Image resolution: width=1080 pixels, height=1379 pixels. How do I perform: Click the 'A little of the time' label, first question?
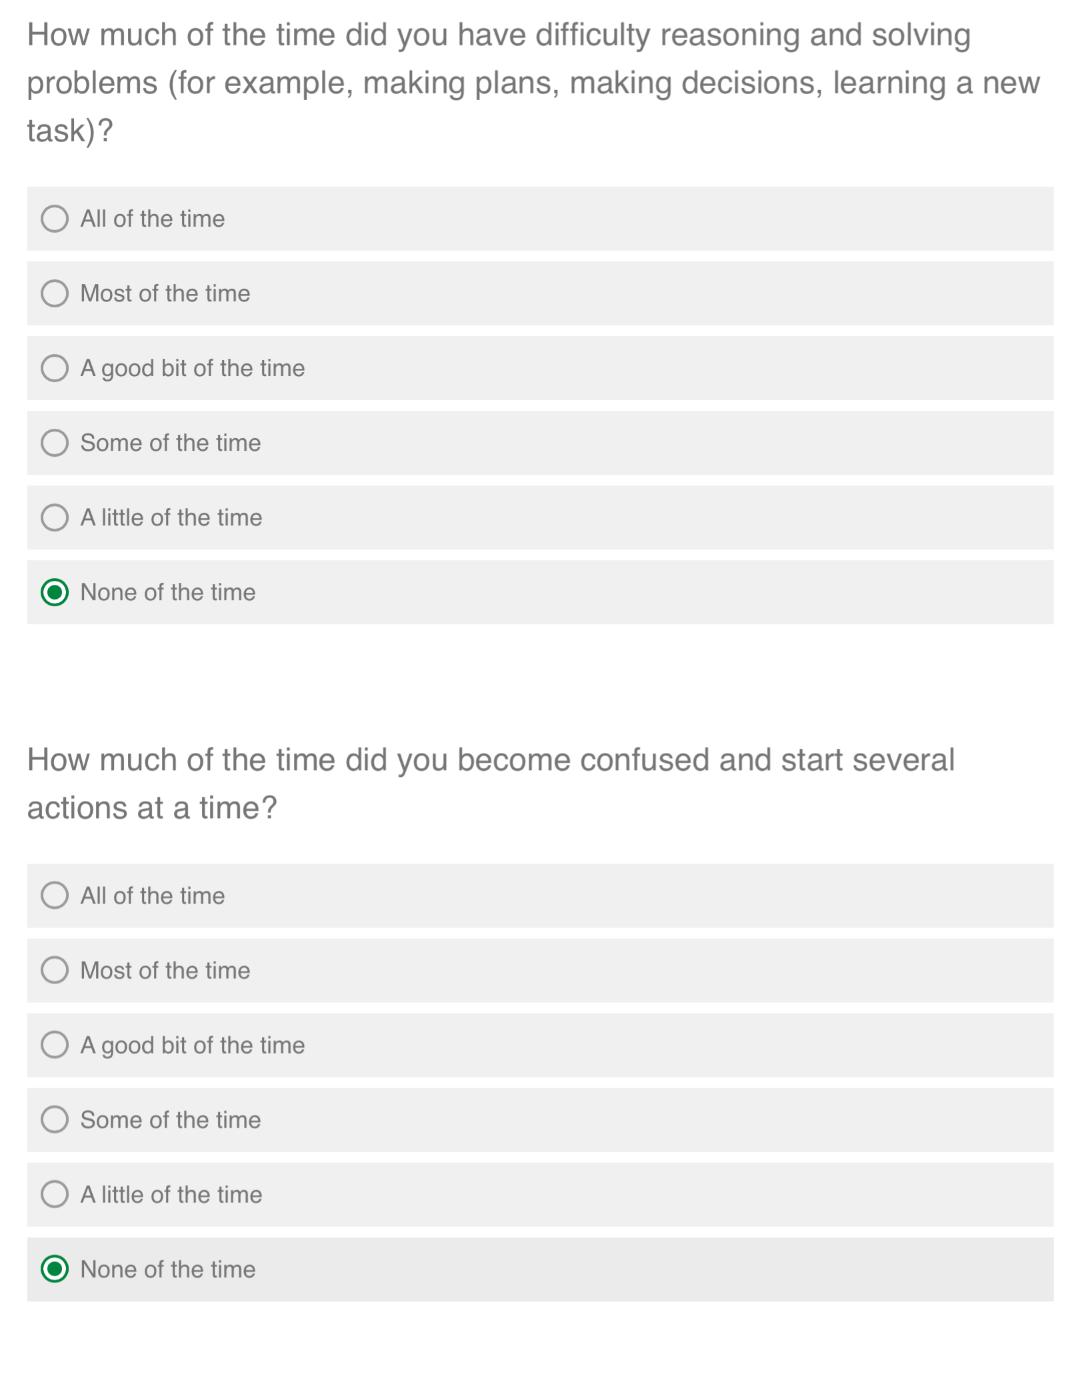pyautogui.click(x=171, y=518)
